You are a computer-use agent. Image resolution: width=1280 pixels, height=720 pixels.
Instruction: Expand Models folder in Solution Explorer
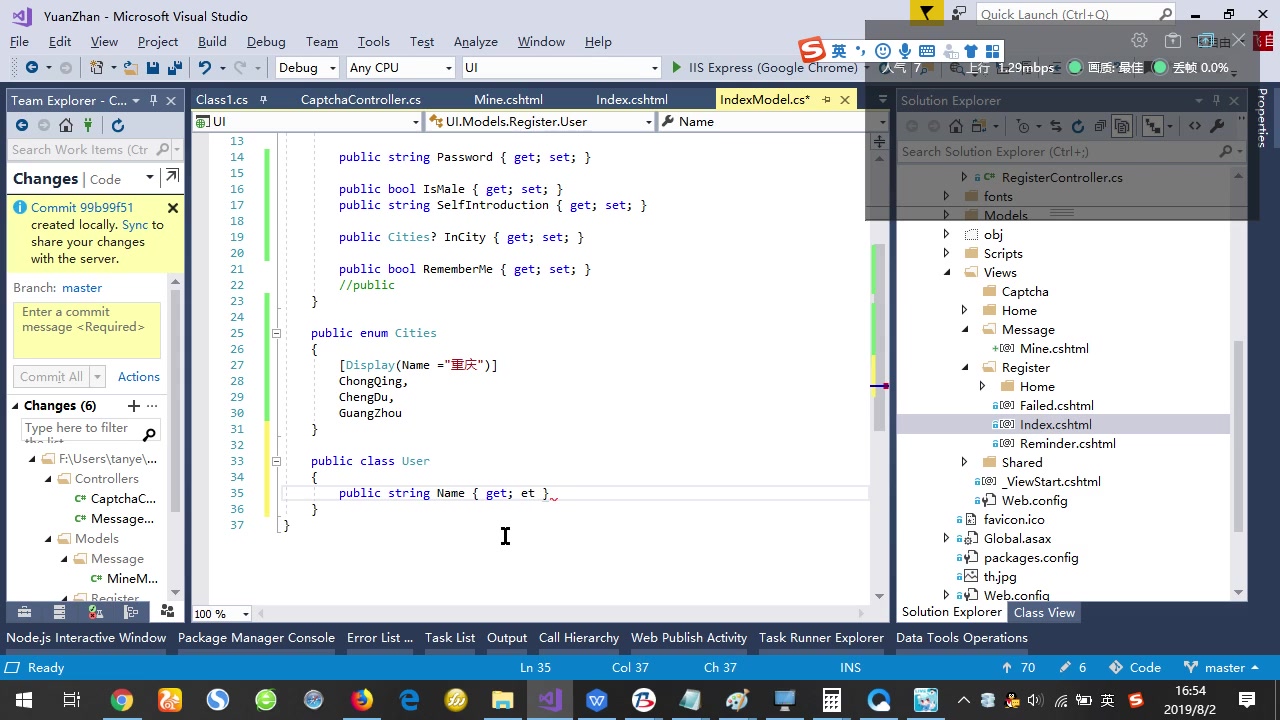(947, 215)
